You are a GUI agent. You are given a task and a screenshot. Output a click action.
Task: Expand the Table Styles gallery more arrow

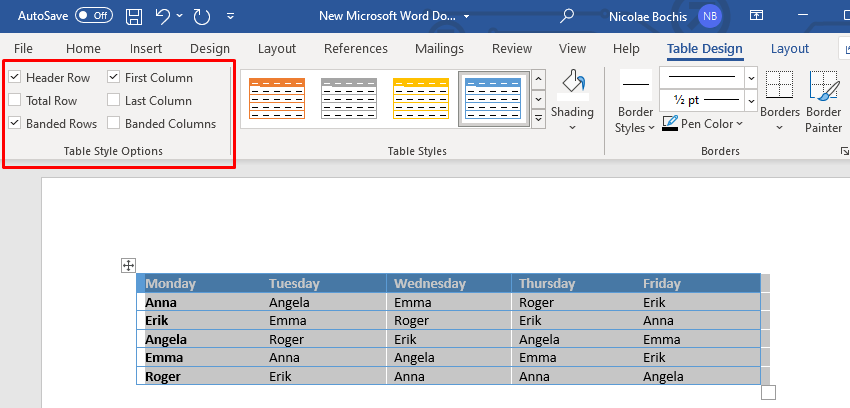(538, 119)
